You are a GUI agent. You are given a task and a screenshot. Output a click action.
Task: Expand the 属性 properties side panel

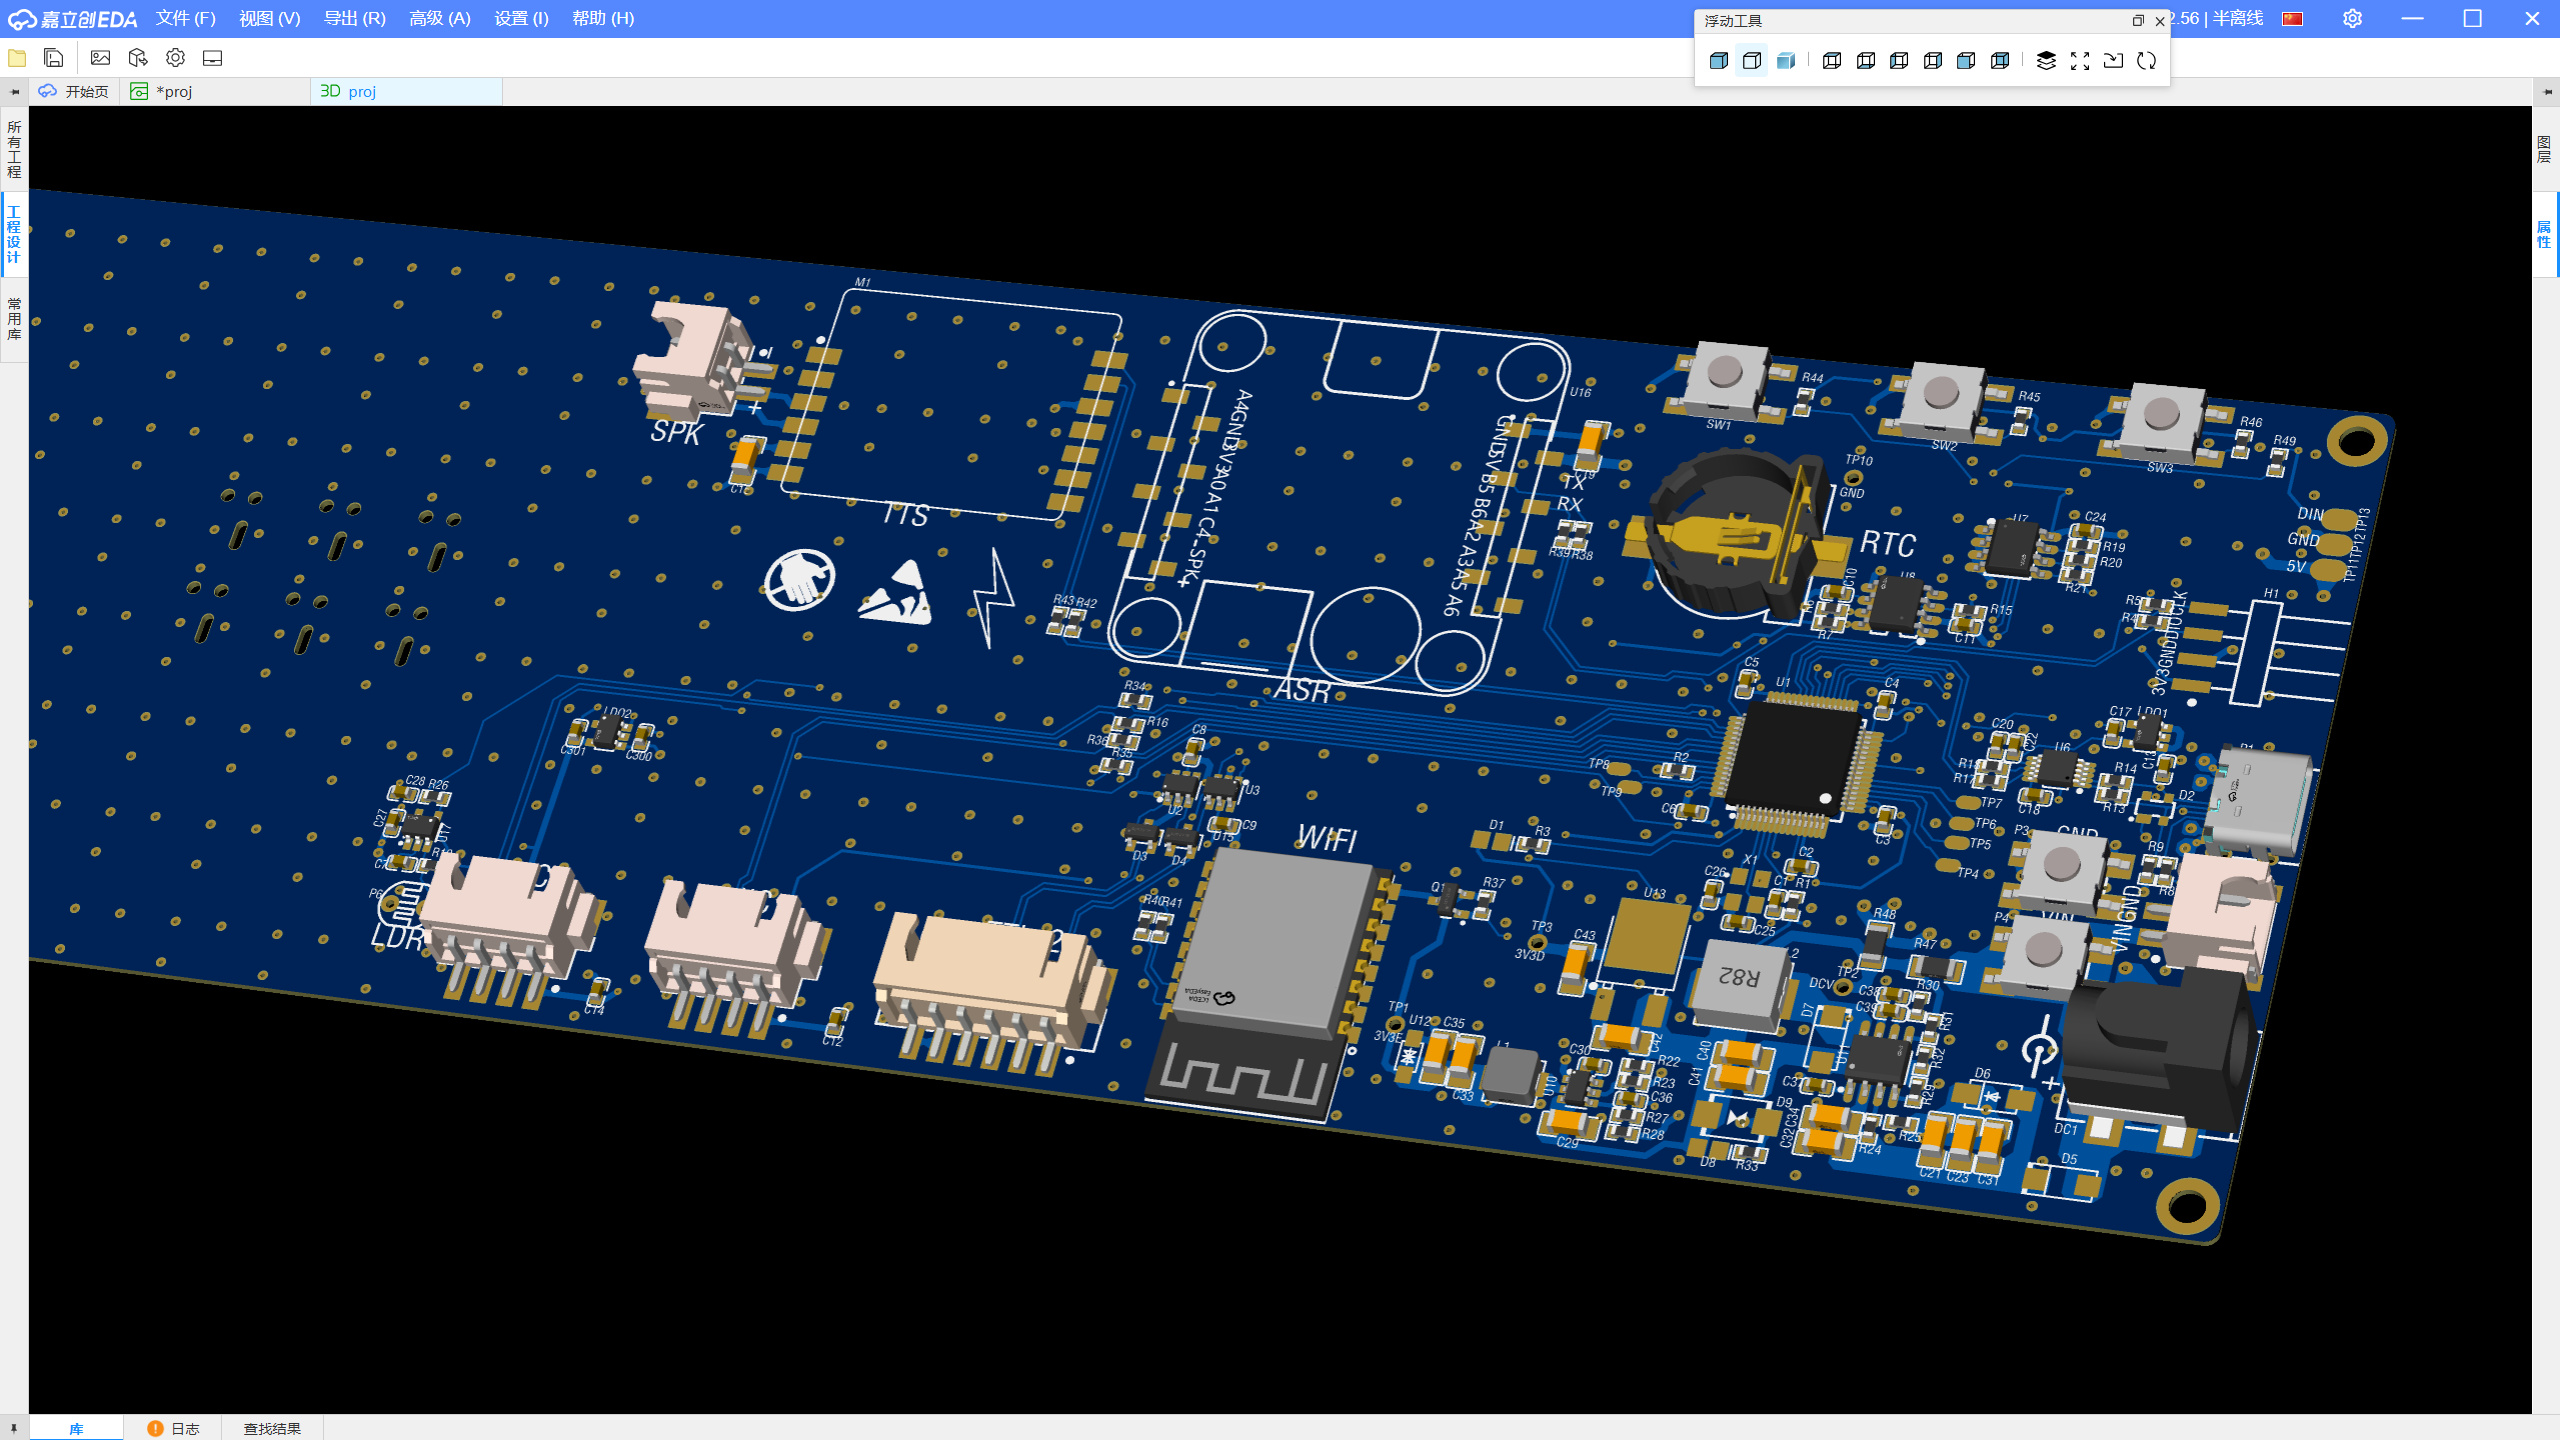click(x=2544, y=234)
